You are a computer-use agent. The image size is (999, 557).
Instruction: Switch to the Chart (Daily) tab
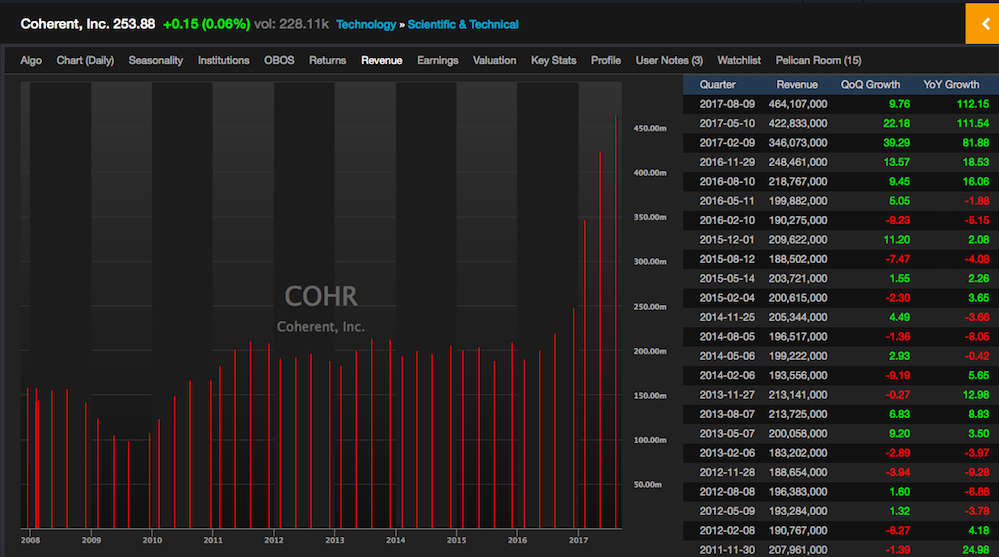point(85,61)
